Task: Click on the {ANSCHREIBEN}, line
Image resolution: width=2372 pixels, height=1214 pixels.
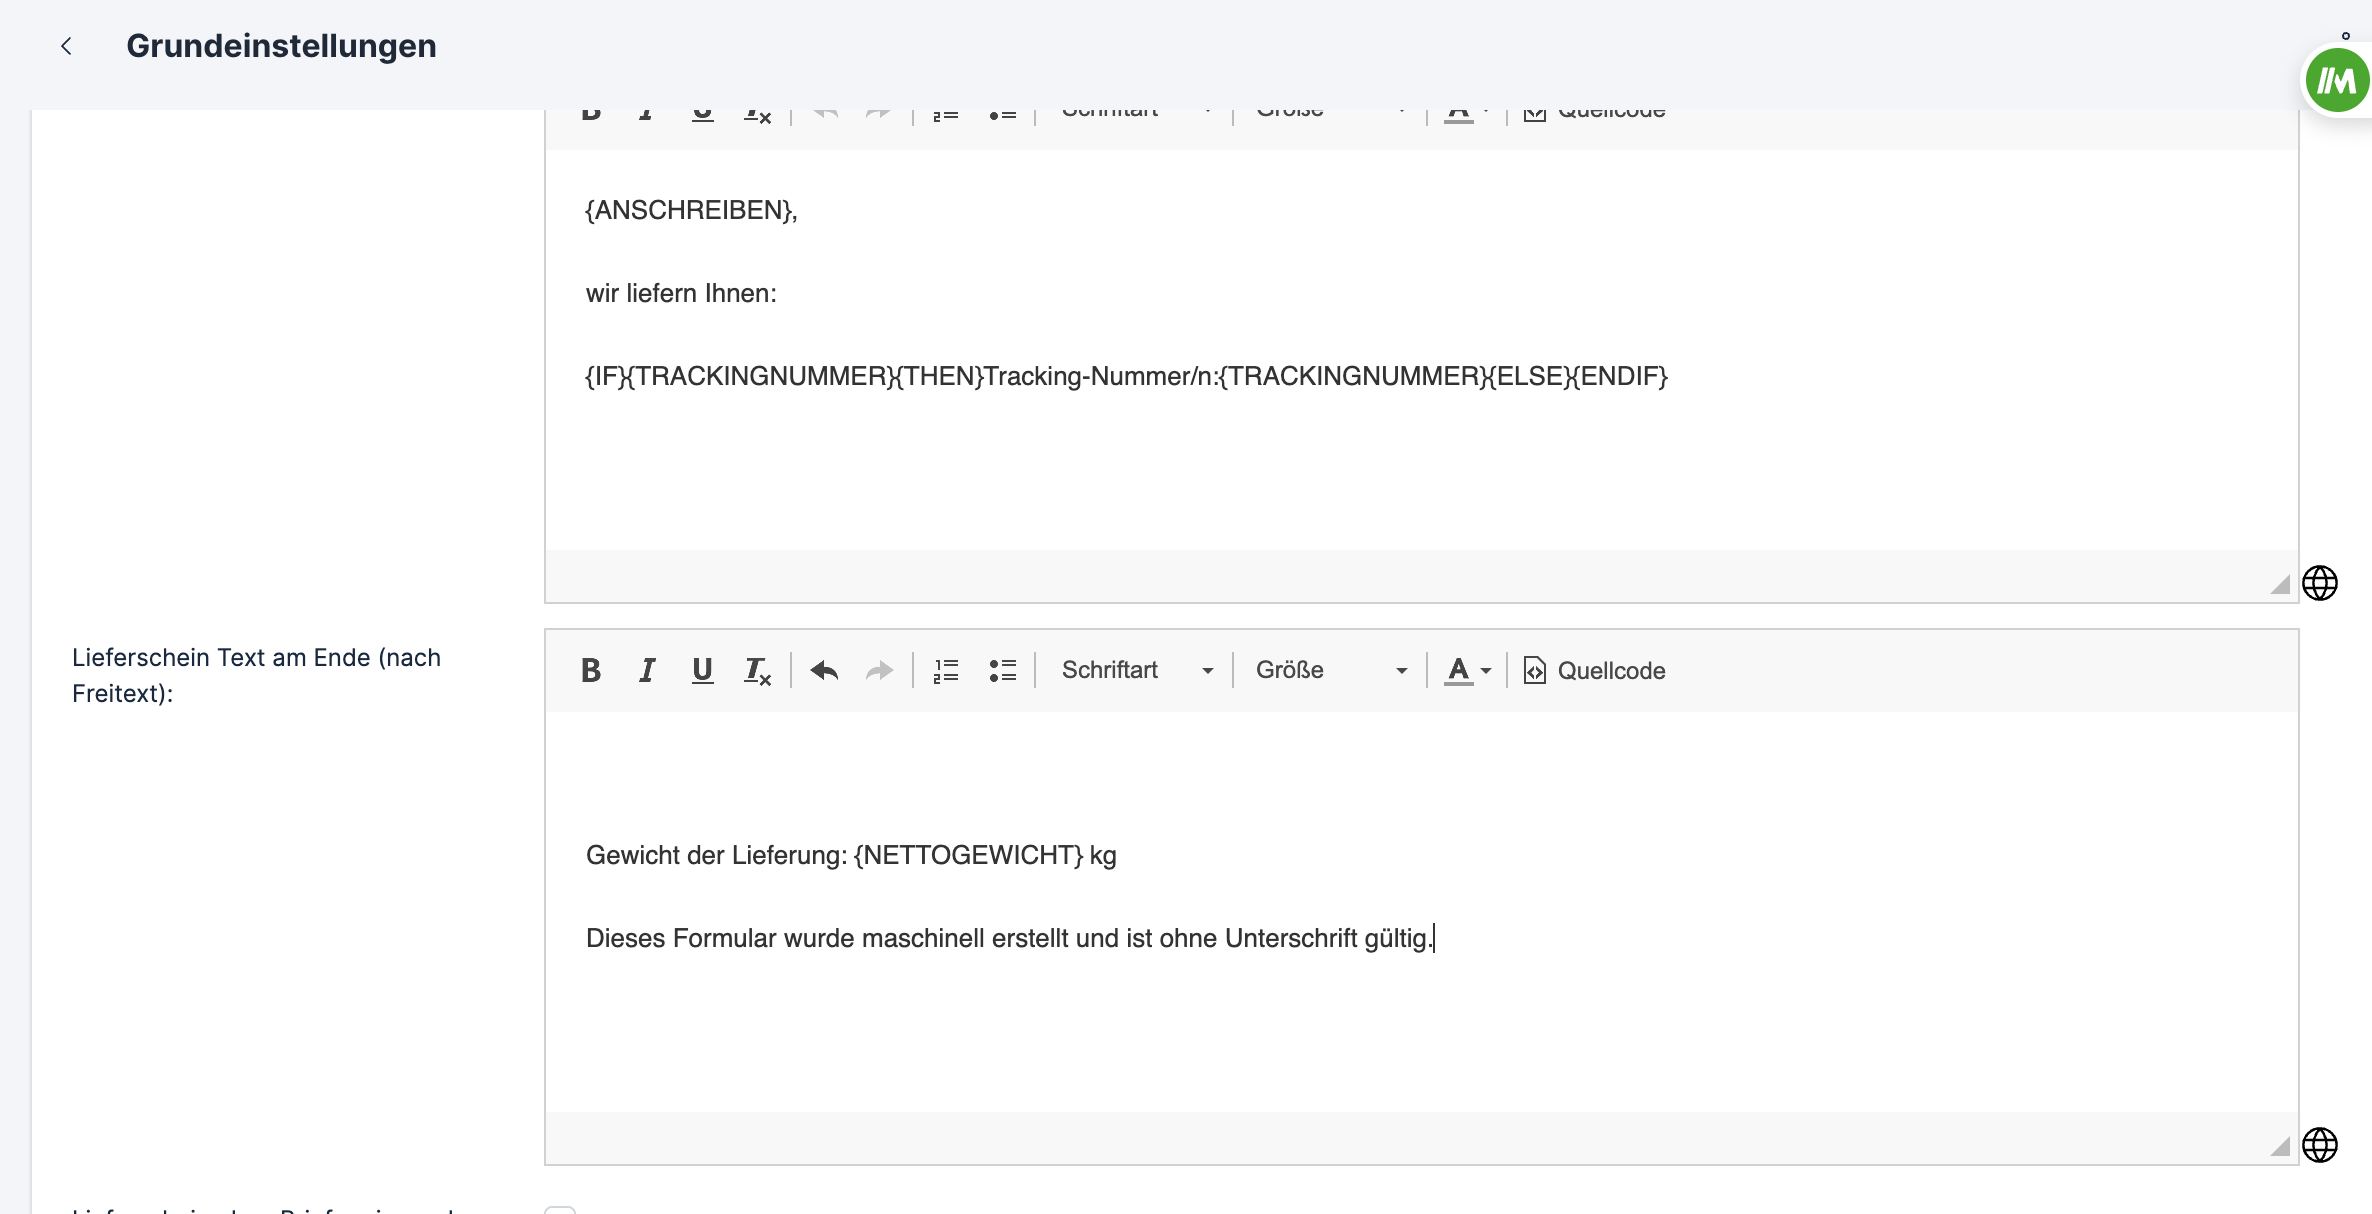Action: pos(691,210)
